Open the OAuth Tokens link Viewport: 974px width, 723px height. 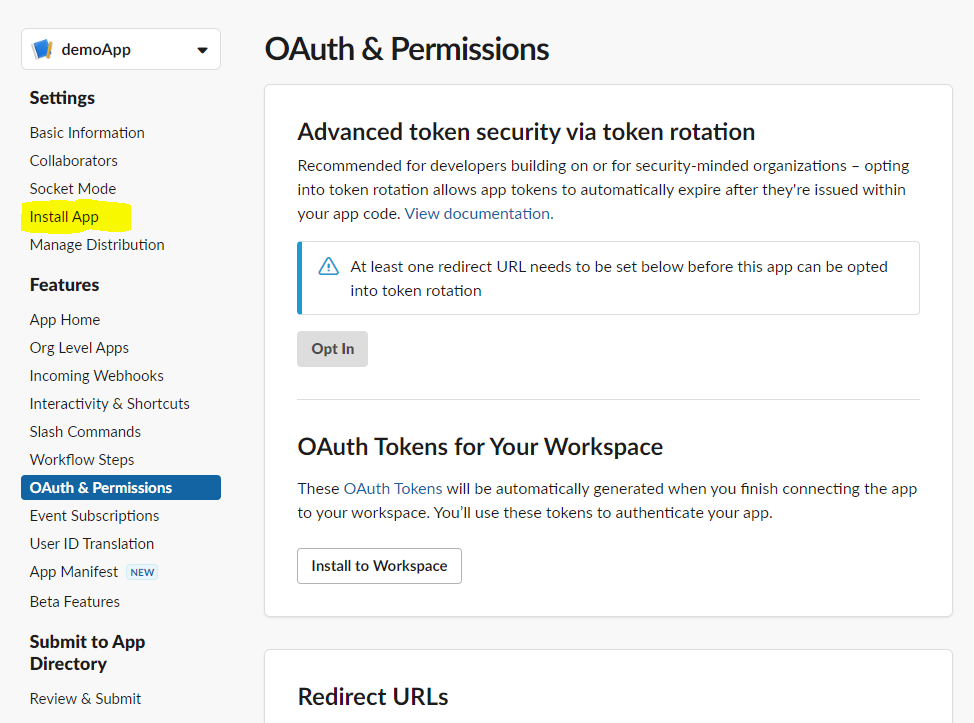pyautogui.click(x=393, y=489)
